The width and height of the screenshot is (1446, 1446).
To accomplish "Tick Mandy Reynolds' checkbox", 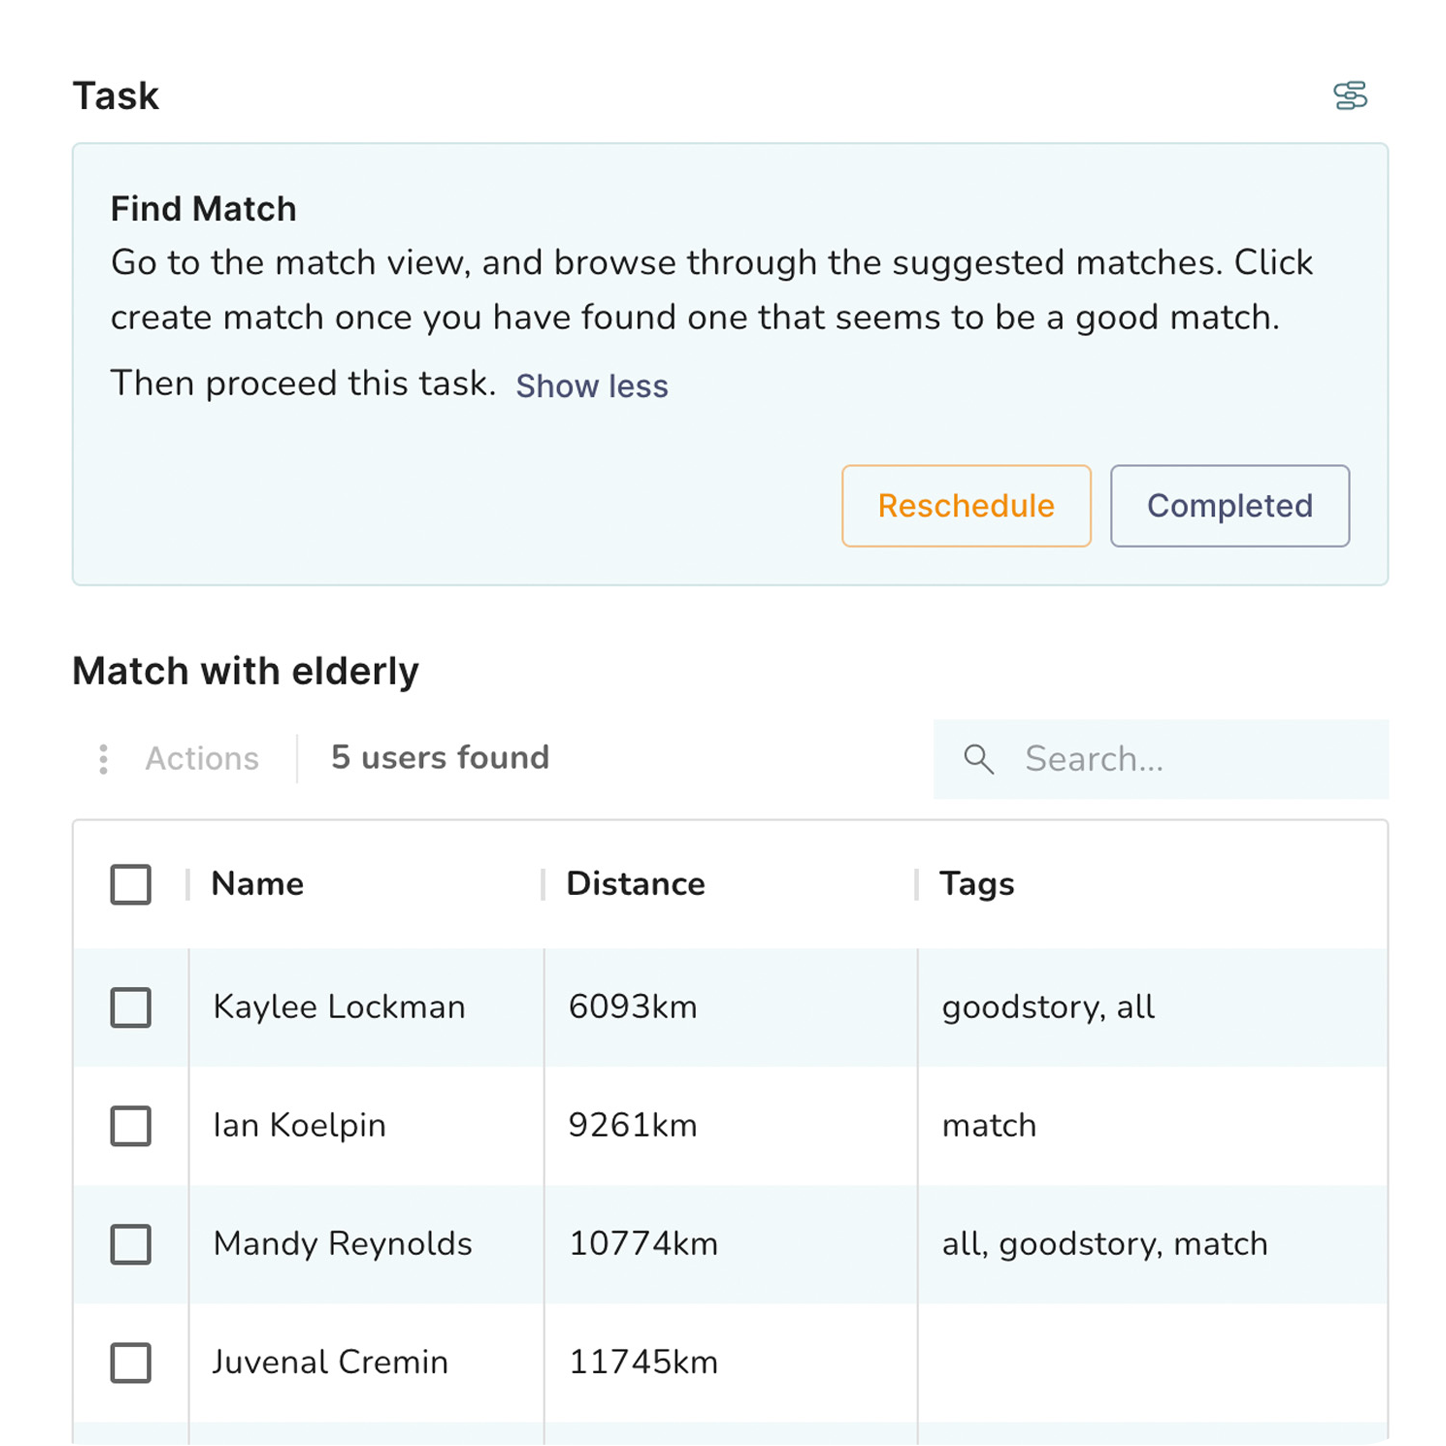I will [131, 1244].
